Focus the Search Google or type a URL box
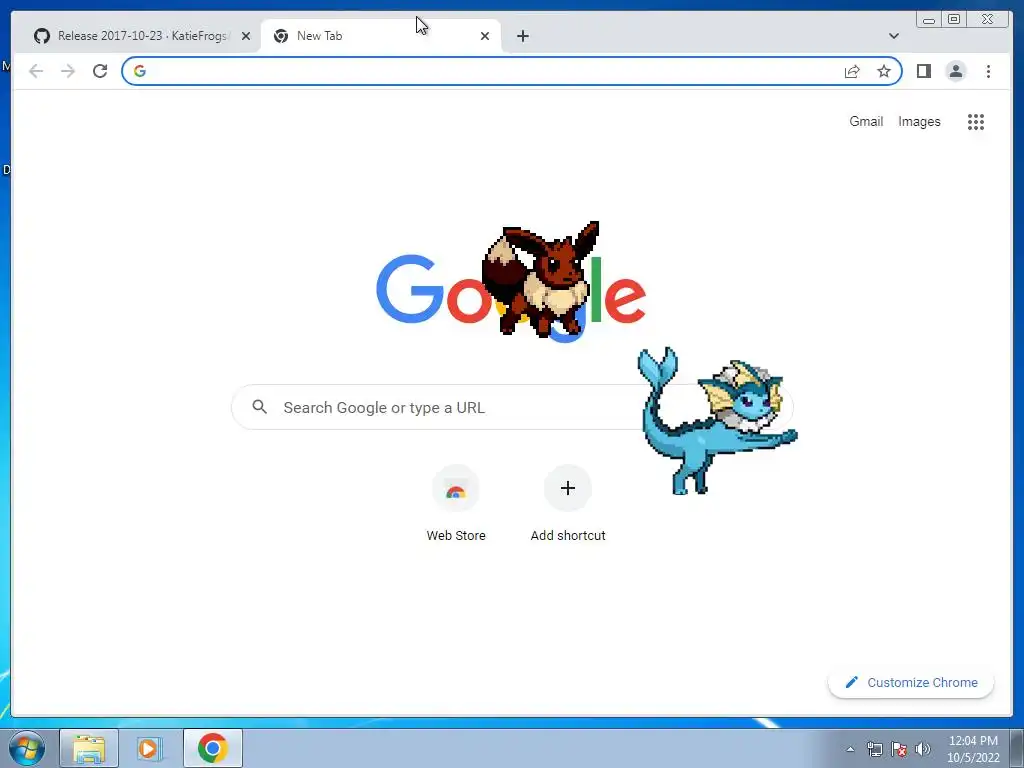The height and width of the screenshot is (768, 1024). pyautogui.click(x=513, y=408)
